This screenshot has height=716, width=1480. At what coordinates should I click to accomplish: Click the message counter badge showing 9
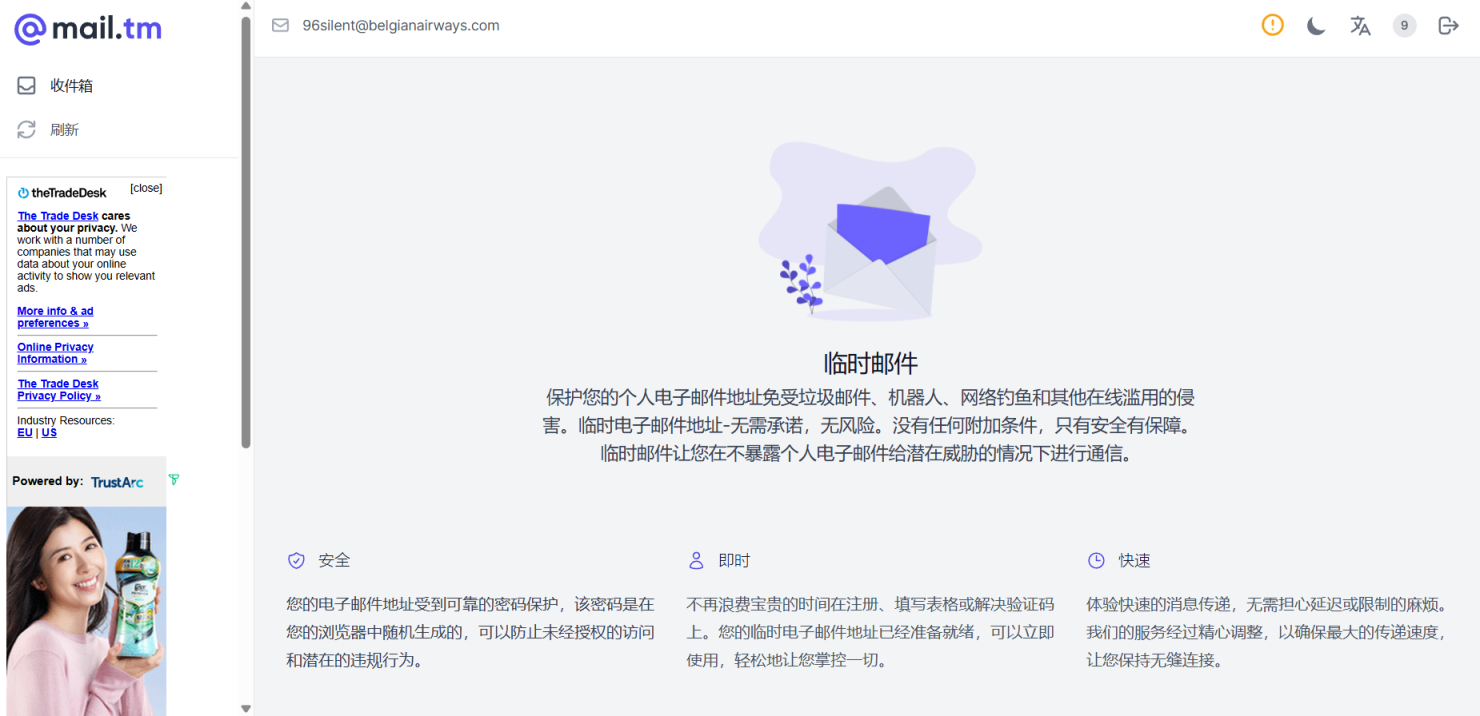[x=1404, y=25]
